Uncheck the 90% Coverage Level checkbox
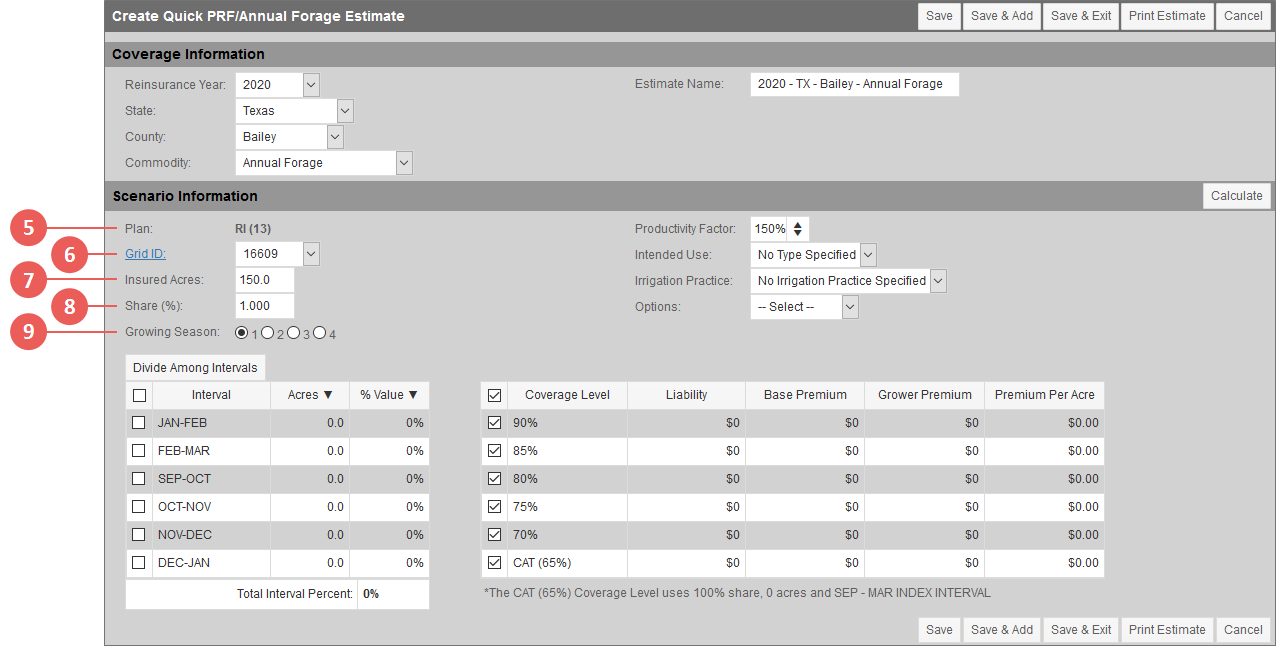This screenshot has width=1276, height=646. point(494,422)
